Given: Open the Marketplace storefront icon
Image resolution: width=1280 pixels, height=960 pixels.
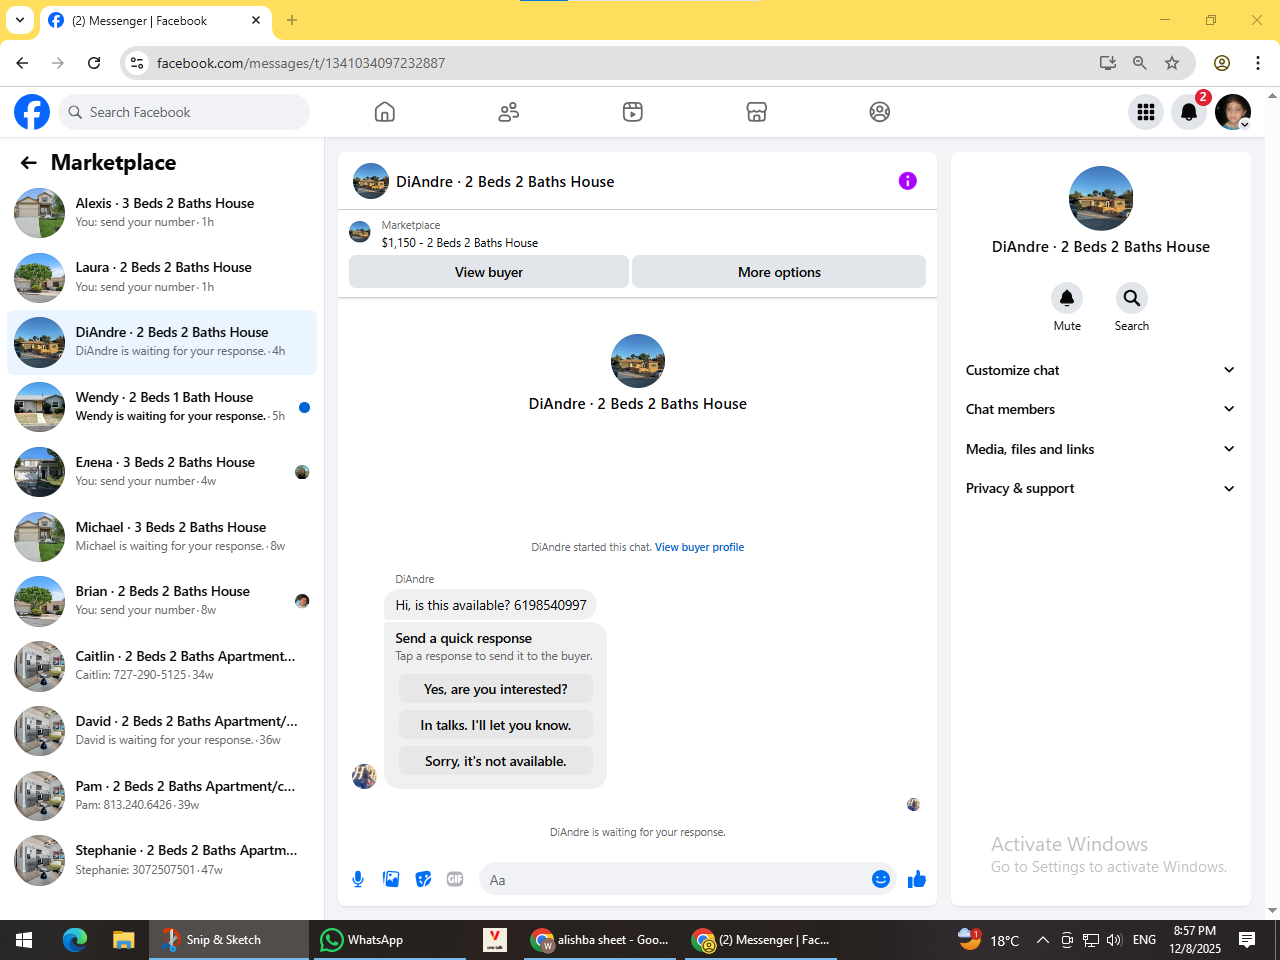Looking at the screenshot, I should [x=757, y=112].
